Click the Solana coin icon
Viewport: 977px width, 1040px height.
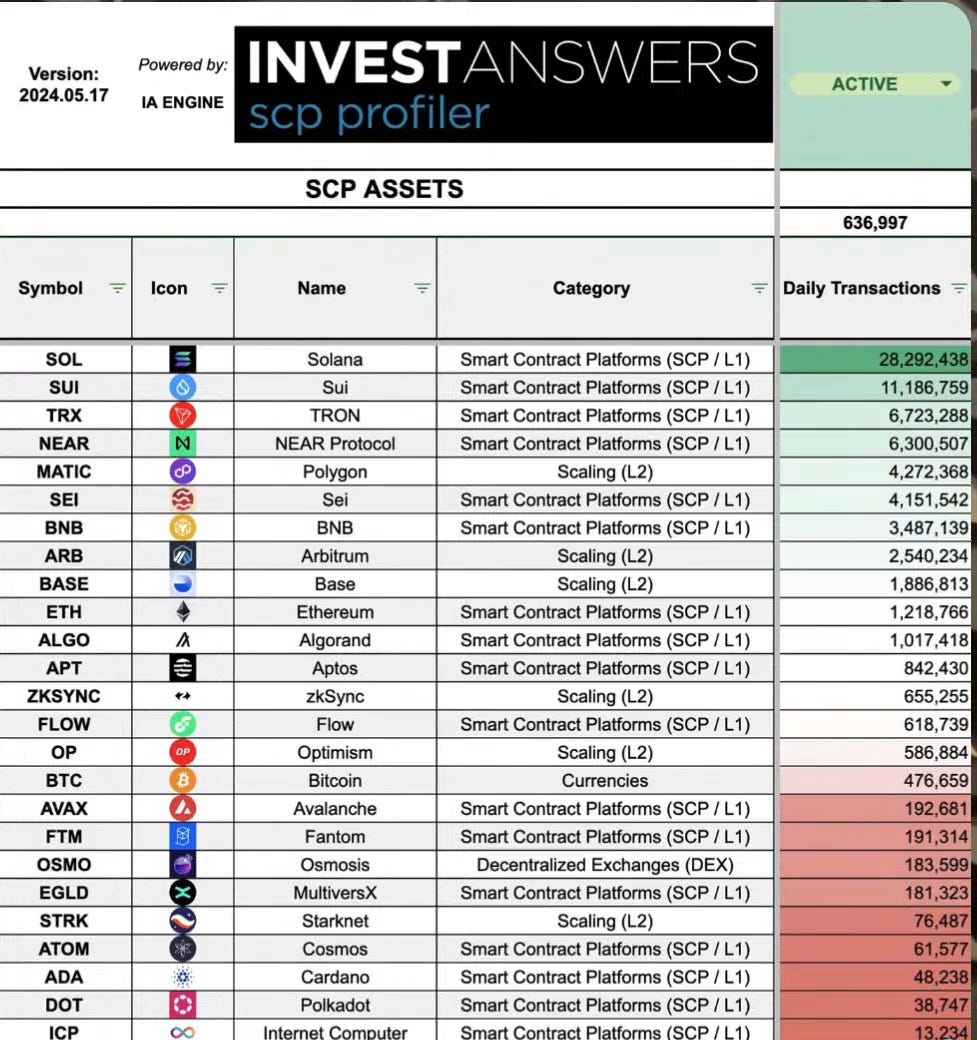tap(183, 359)
